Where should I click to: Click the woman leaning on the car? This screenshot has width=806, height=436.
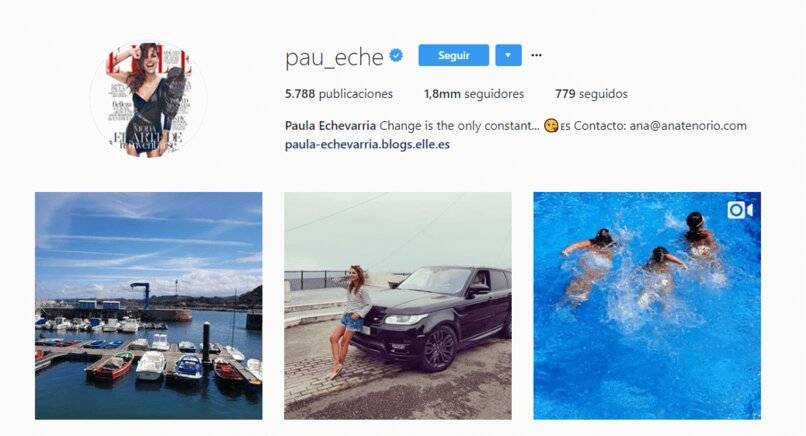coord(351,321)
